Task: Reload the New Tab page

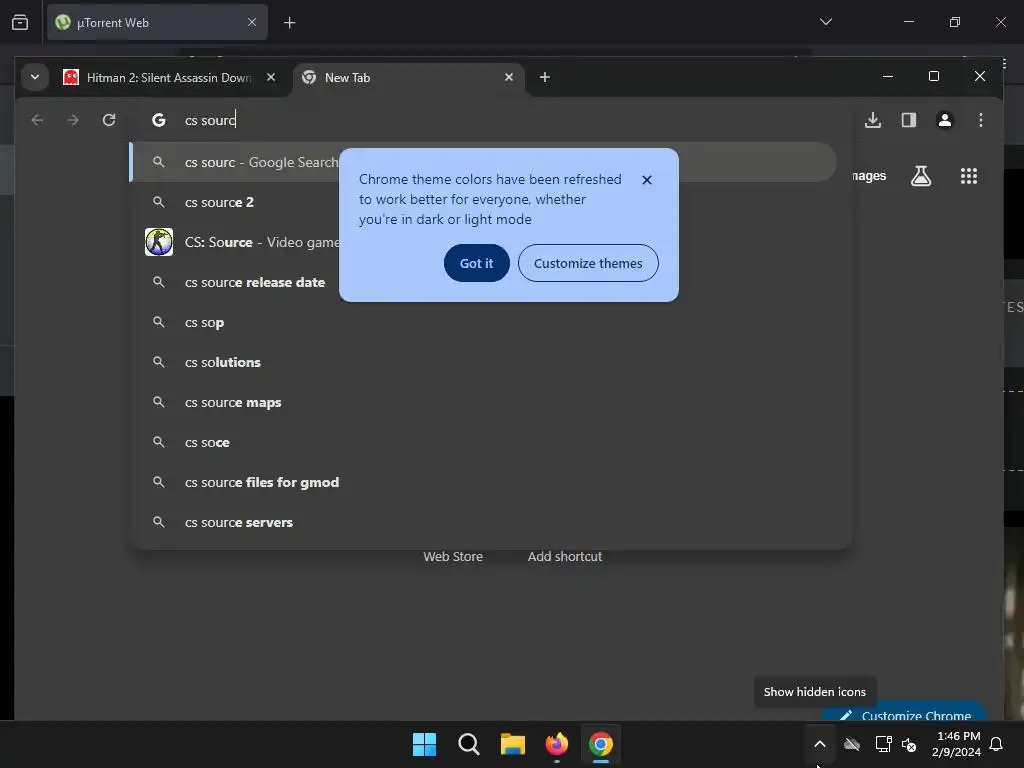Action: pyautogui.click(x=109, y=120)
